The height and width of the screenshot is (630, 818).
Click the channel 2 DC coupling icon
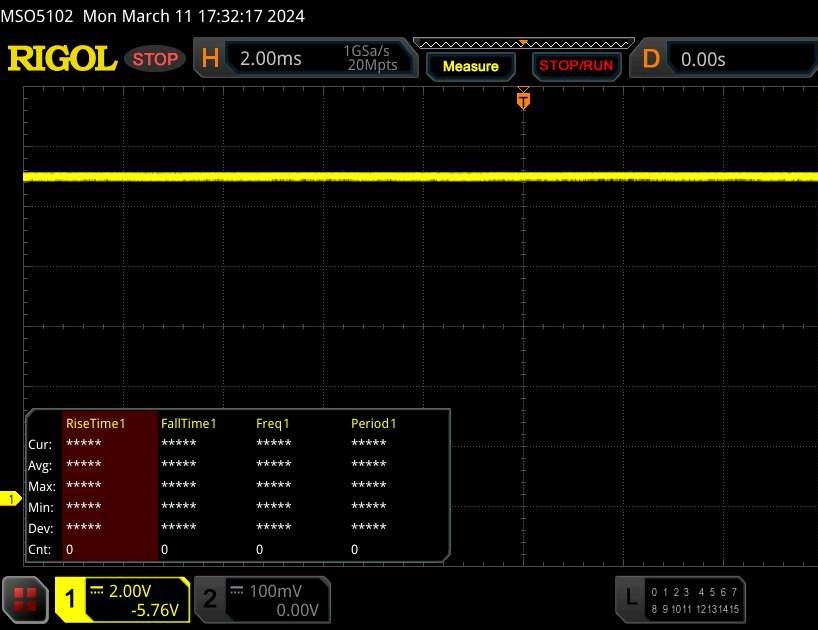(236, 590)
